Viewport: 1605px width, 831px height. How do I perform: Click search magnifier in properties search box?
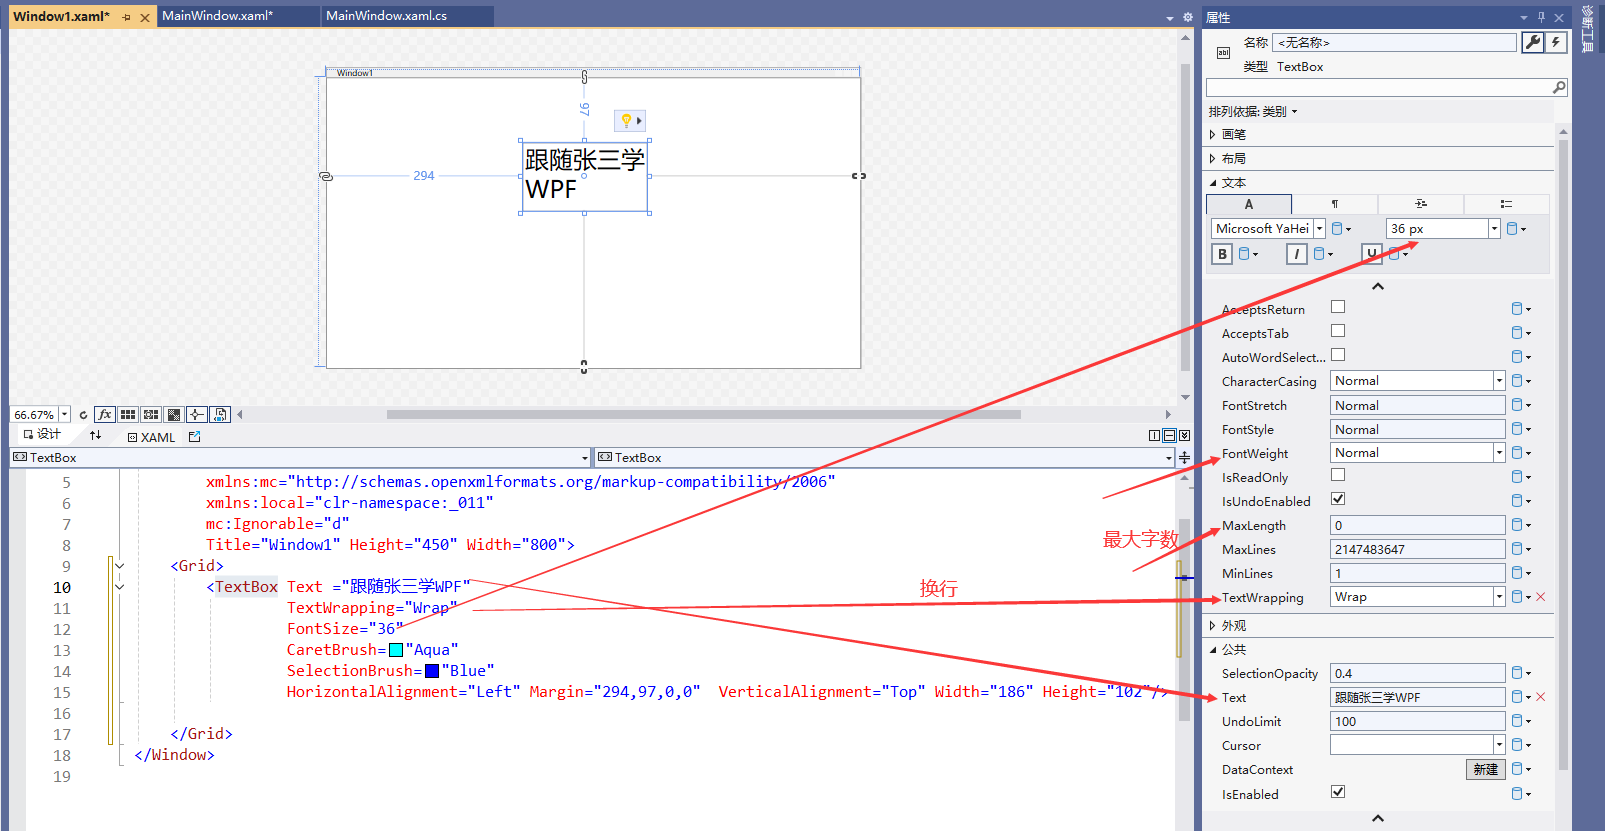(x=1558, y=88)
